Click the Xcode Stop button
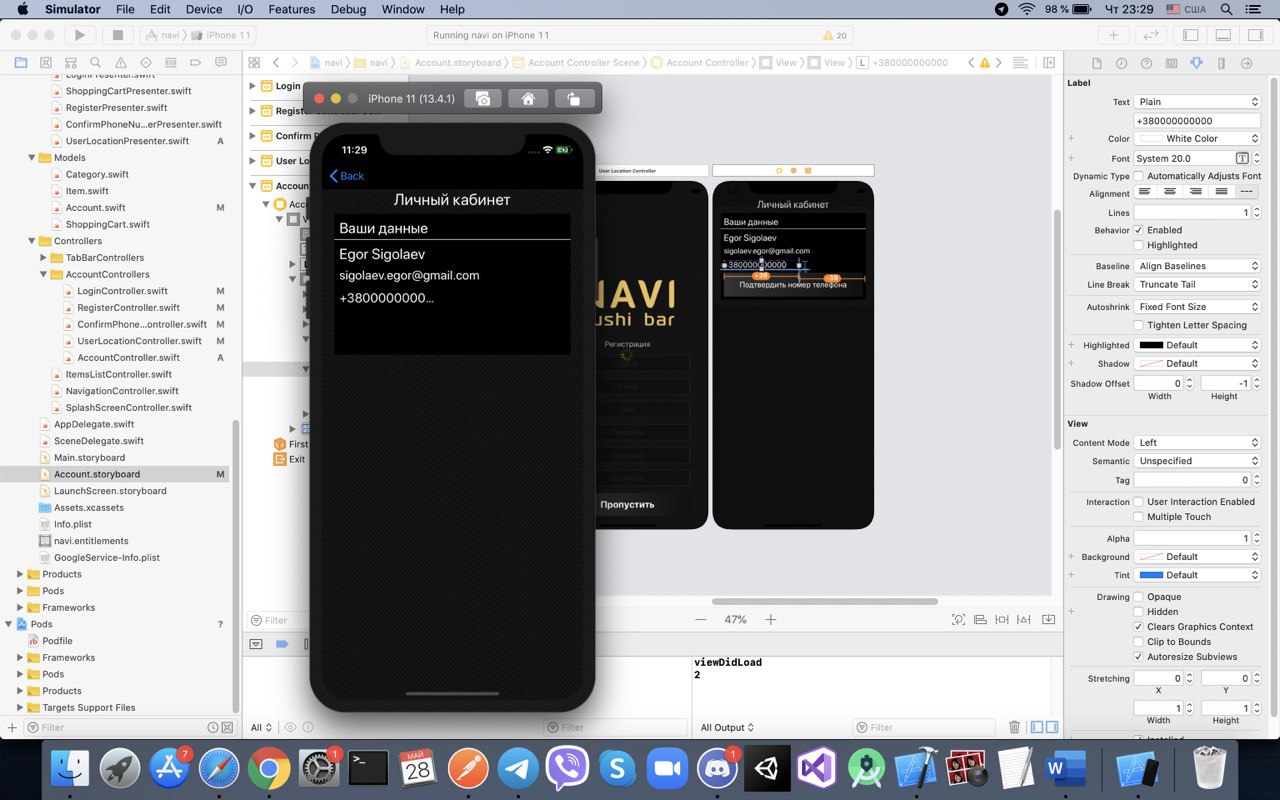This screenshot has height=800, width=1280. pos(117,35)
